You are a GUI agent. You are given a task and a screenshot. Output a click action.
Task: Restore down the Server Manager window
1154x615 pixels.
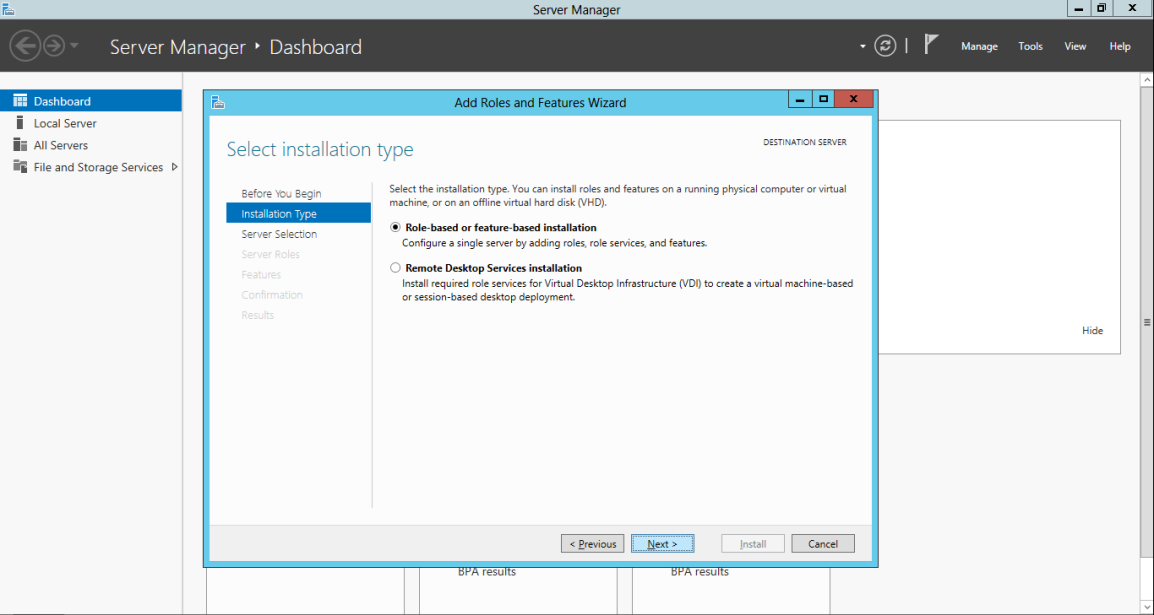coord(1102,9)
